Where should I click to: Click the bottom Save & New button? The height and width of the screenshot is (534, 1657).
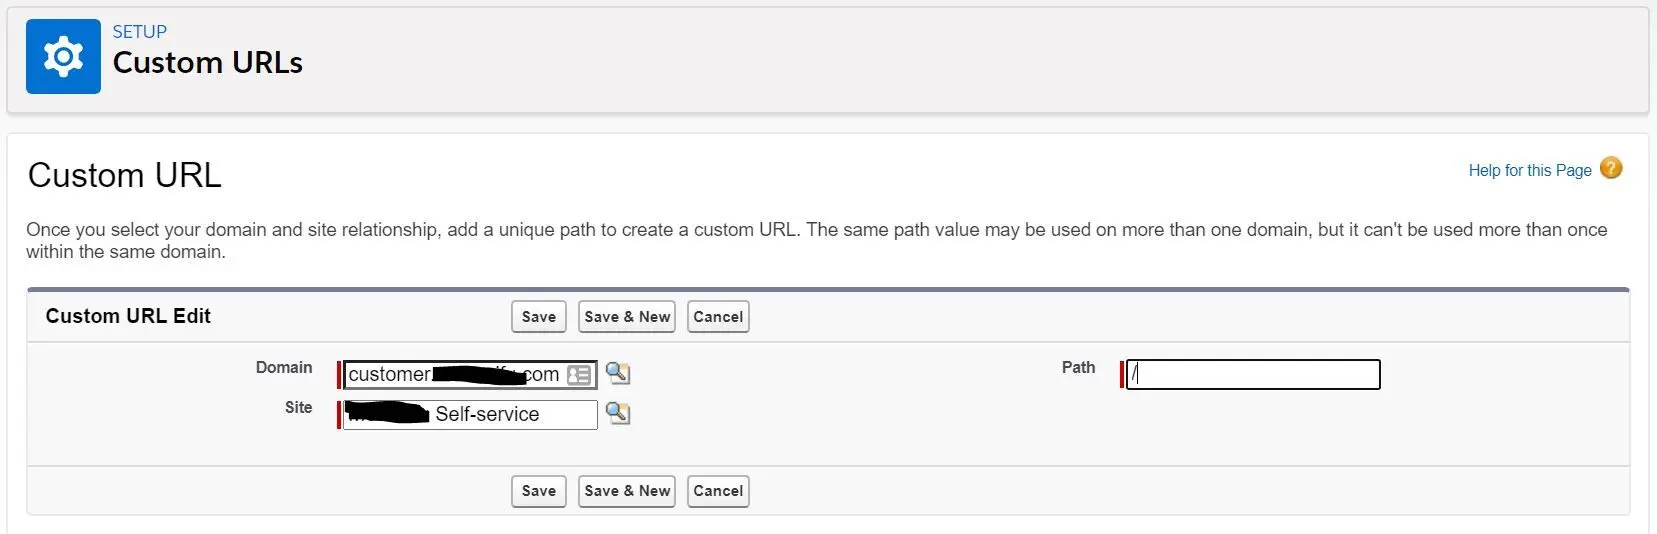point(627,491)
